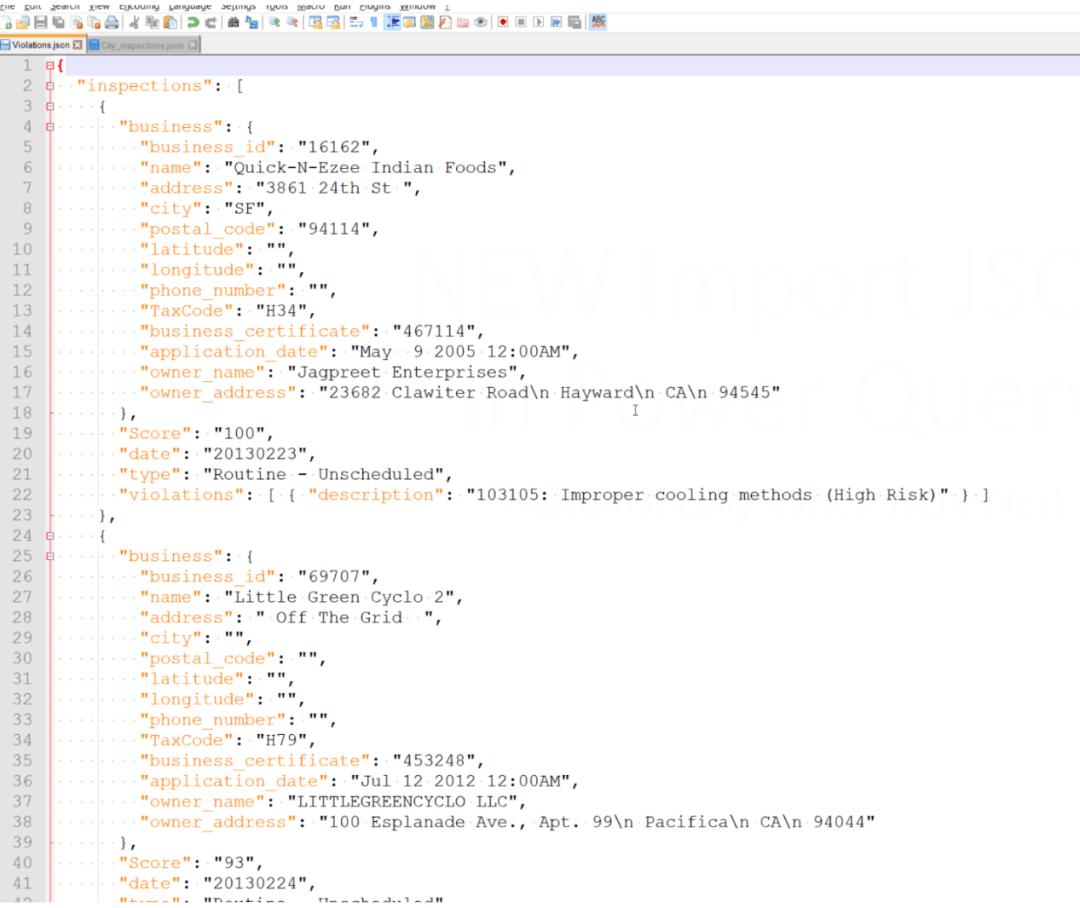
Task: Click the Cut scissors icon
Action: point(134,22)
